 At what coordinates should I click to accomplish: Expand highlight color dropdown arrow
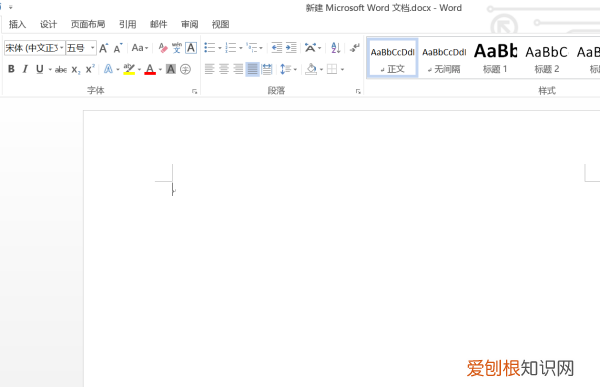[139, 70]
